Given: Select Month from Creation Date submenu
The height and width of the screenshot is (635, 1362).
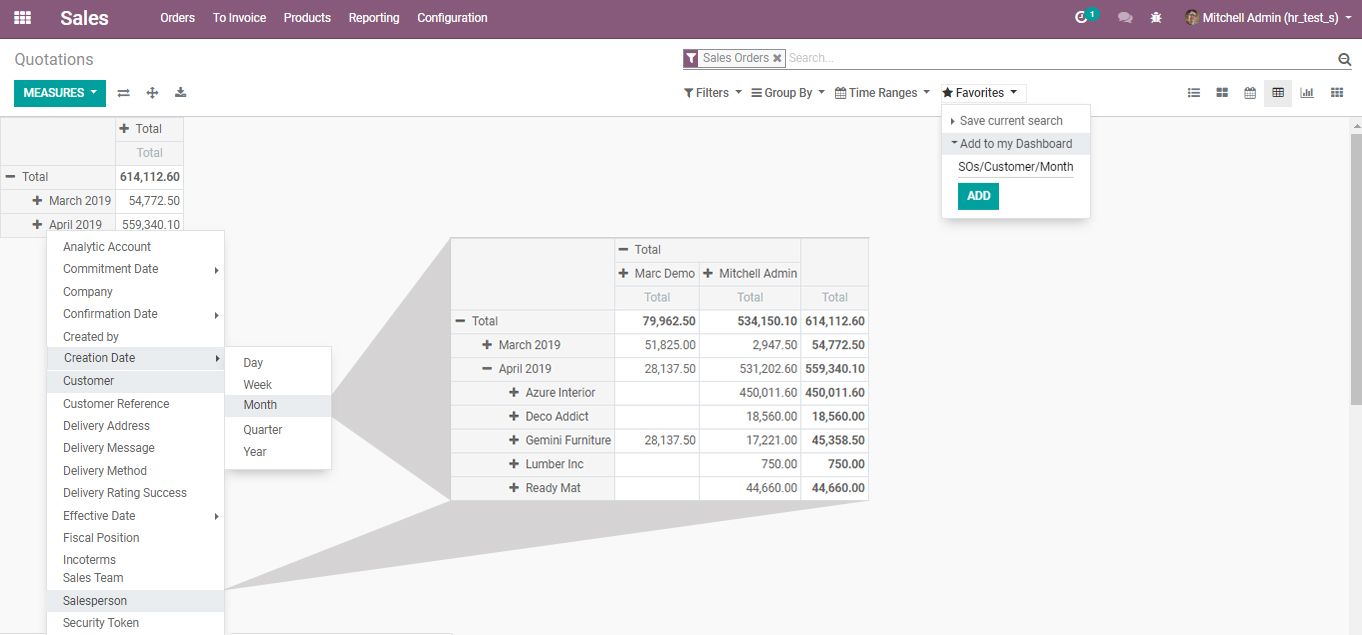Looking at the screenshot, I should [x=260, y=405].
